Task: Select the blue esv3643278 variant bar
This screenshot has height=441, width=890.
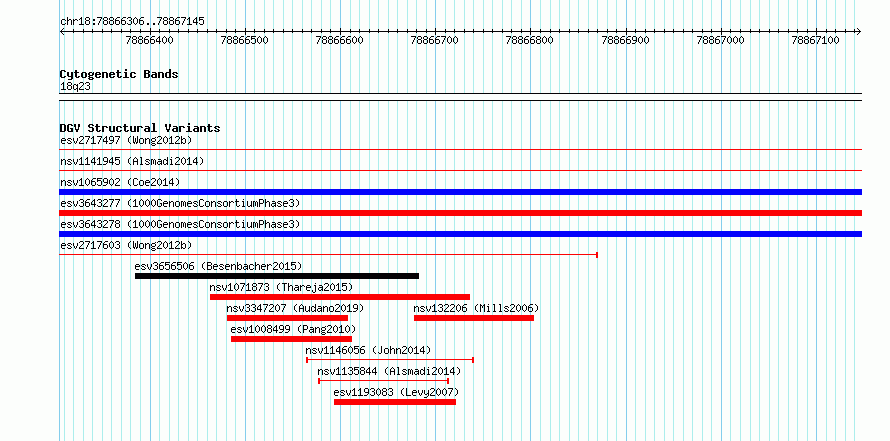Action: (461, 234)
